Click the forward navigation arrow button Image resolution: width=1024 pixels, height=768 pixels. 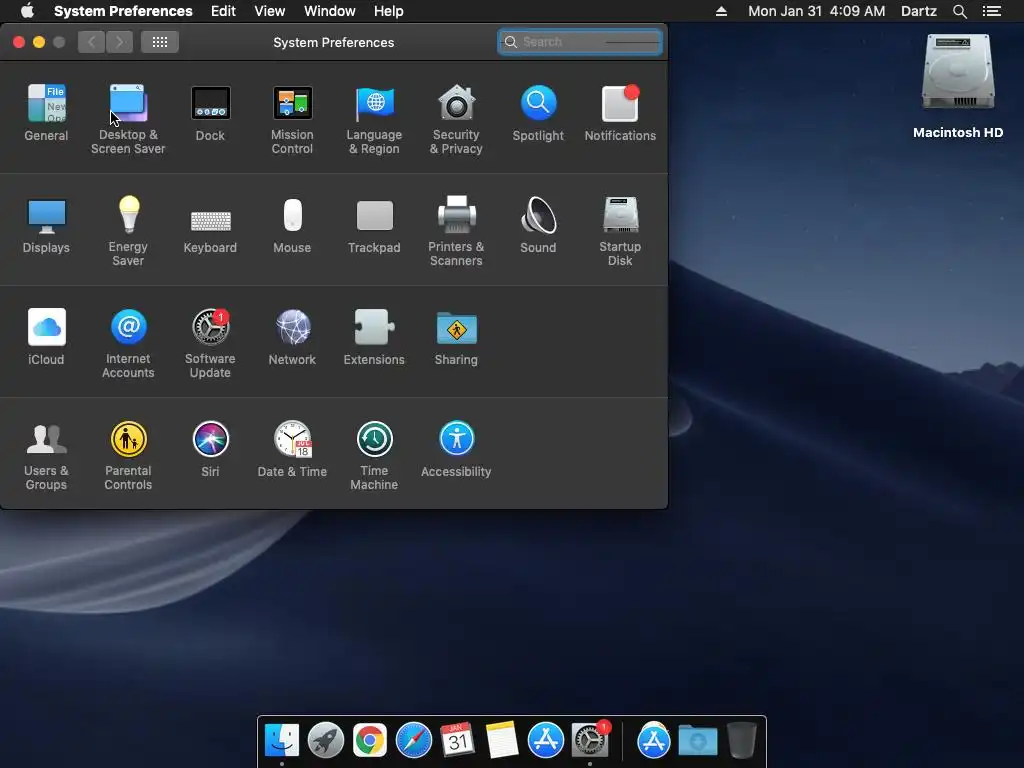(x=120, y=42)
